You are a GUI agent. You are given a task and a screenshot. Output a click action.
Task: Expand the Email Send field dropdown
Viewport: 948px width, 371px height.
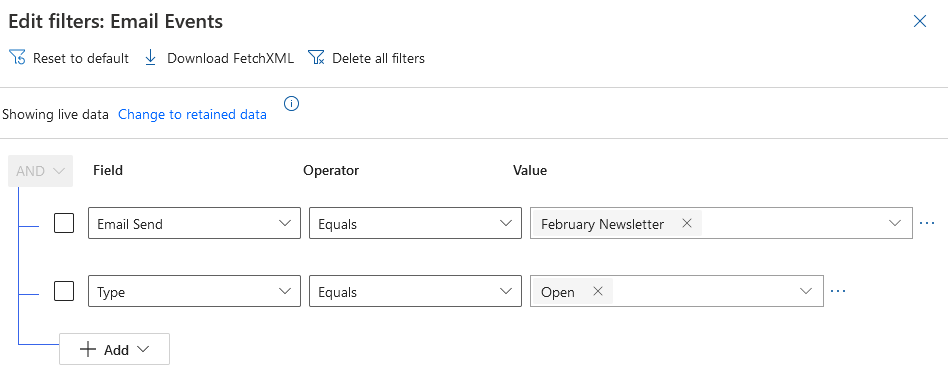pyautogui.click(x=194, y=223)
